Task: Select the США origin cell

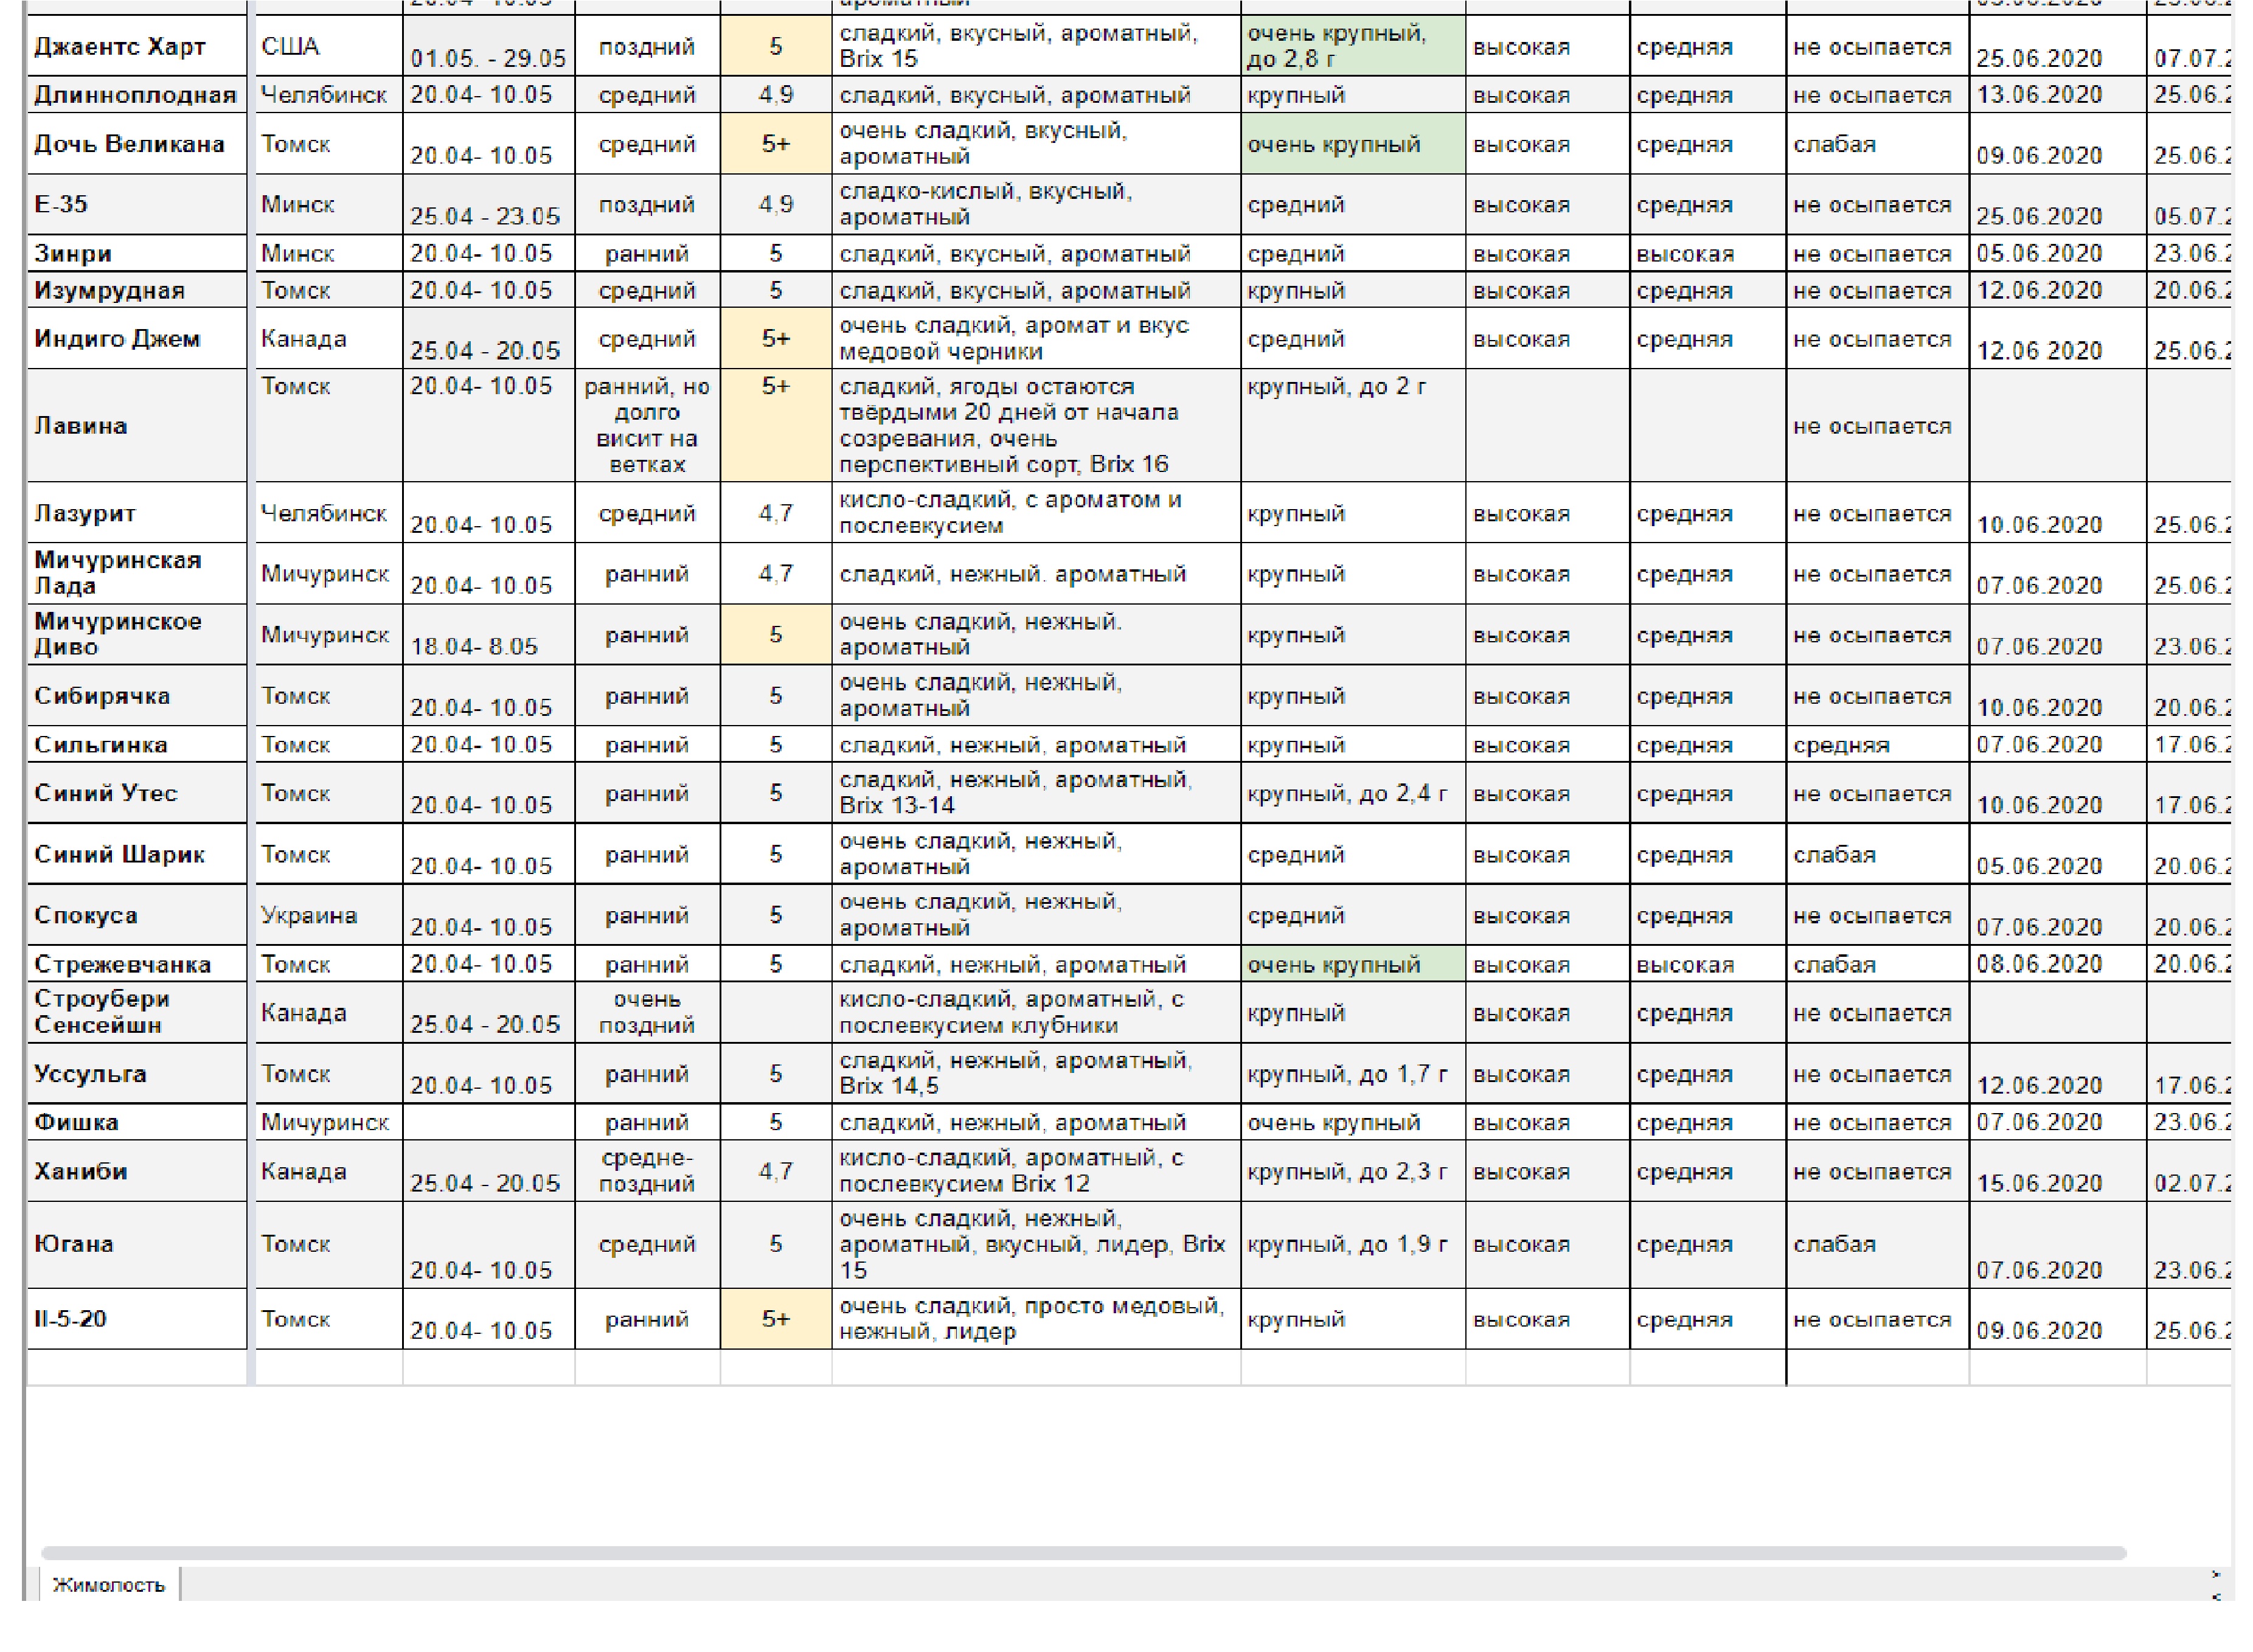Action: 329,46
